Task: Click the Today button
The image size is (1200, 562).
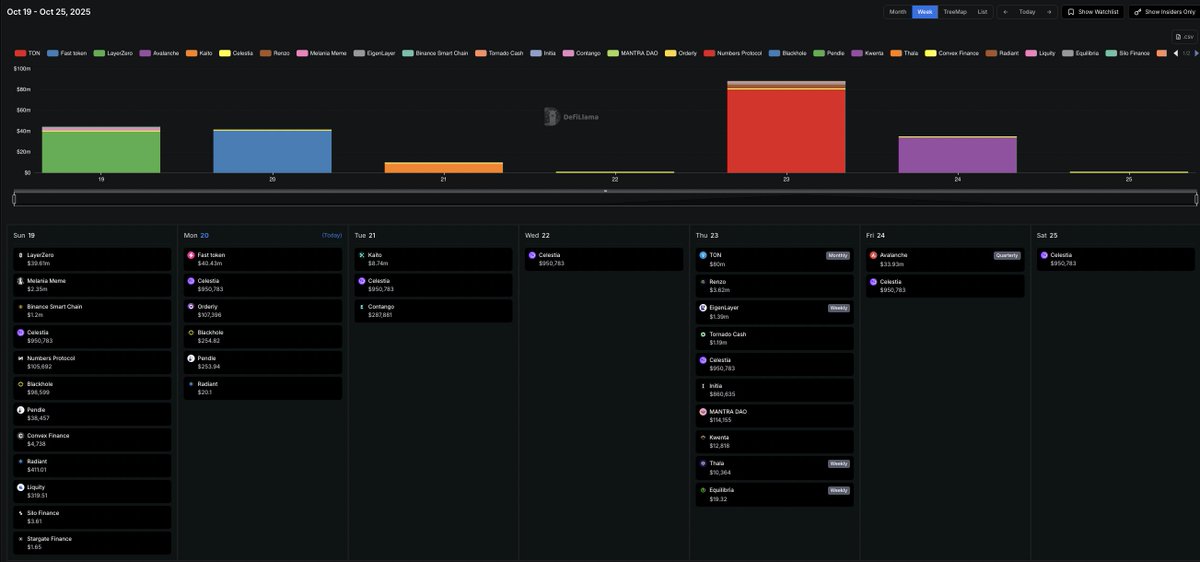Action: point(1027,12)
